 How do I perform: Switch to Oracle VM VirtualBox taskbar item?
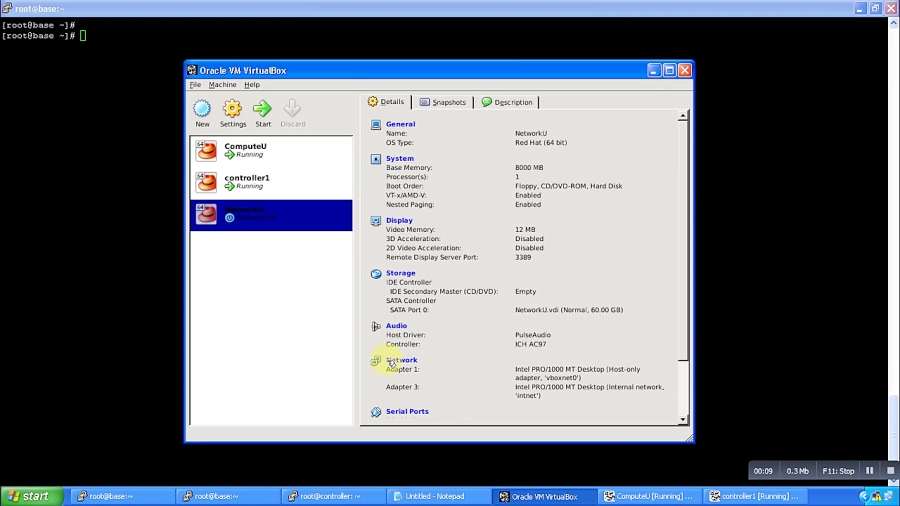pos(544,496)
